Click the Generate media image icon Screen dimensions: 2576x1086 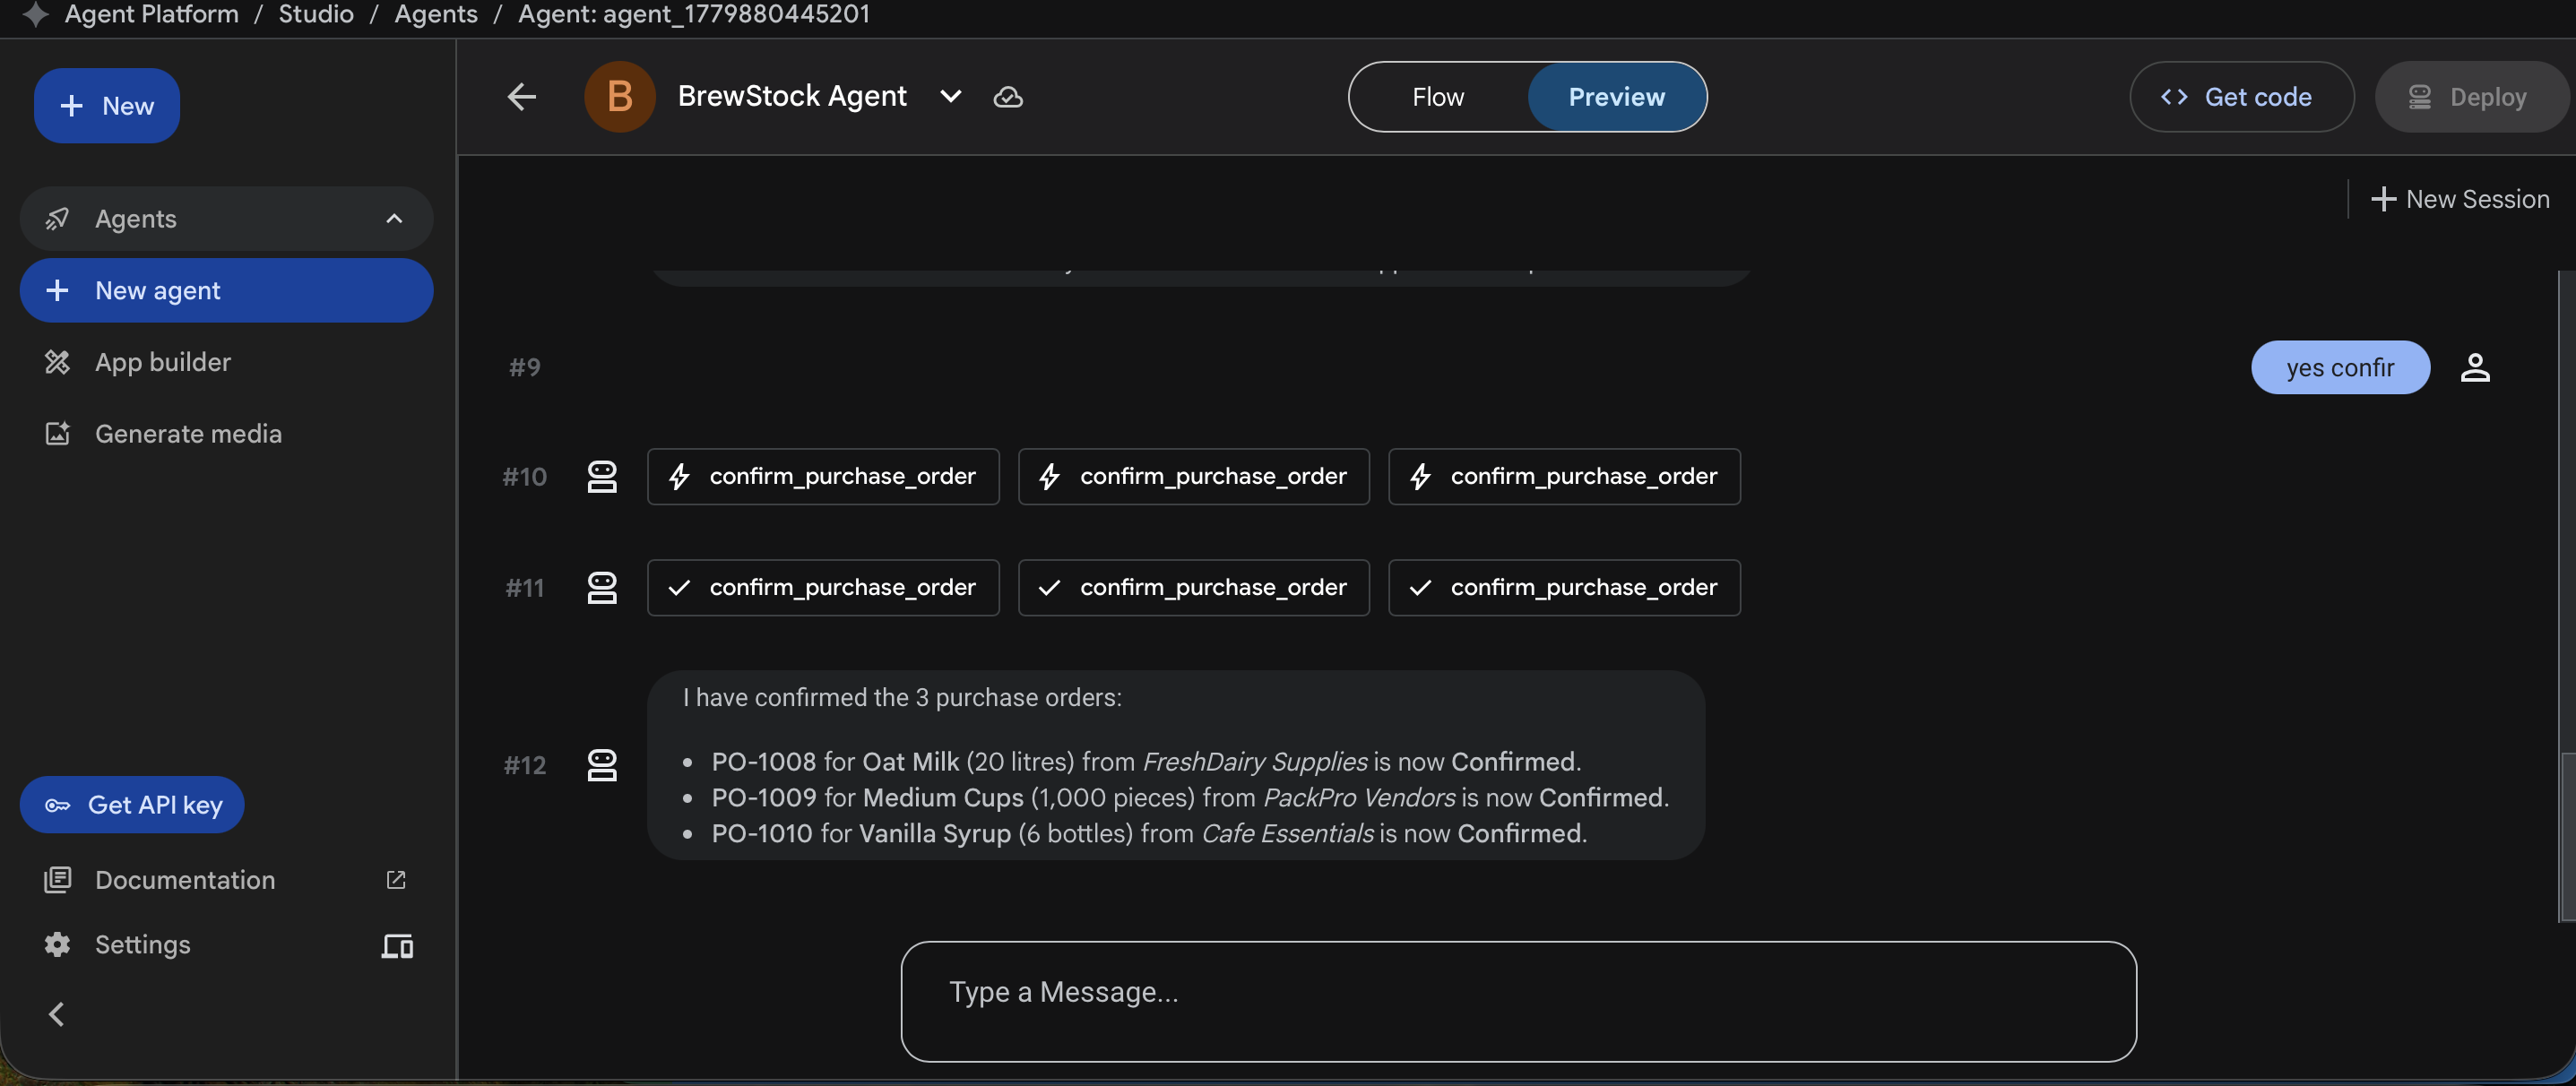click(x=58, y=434)
